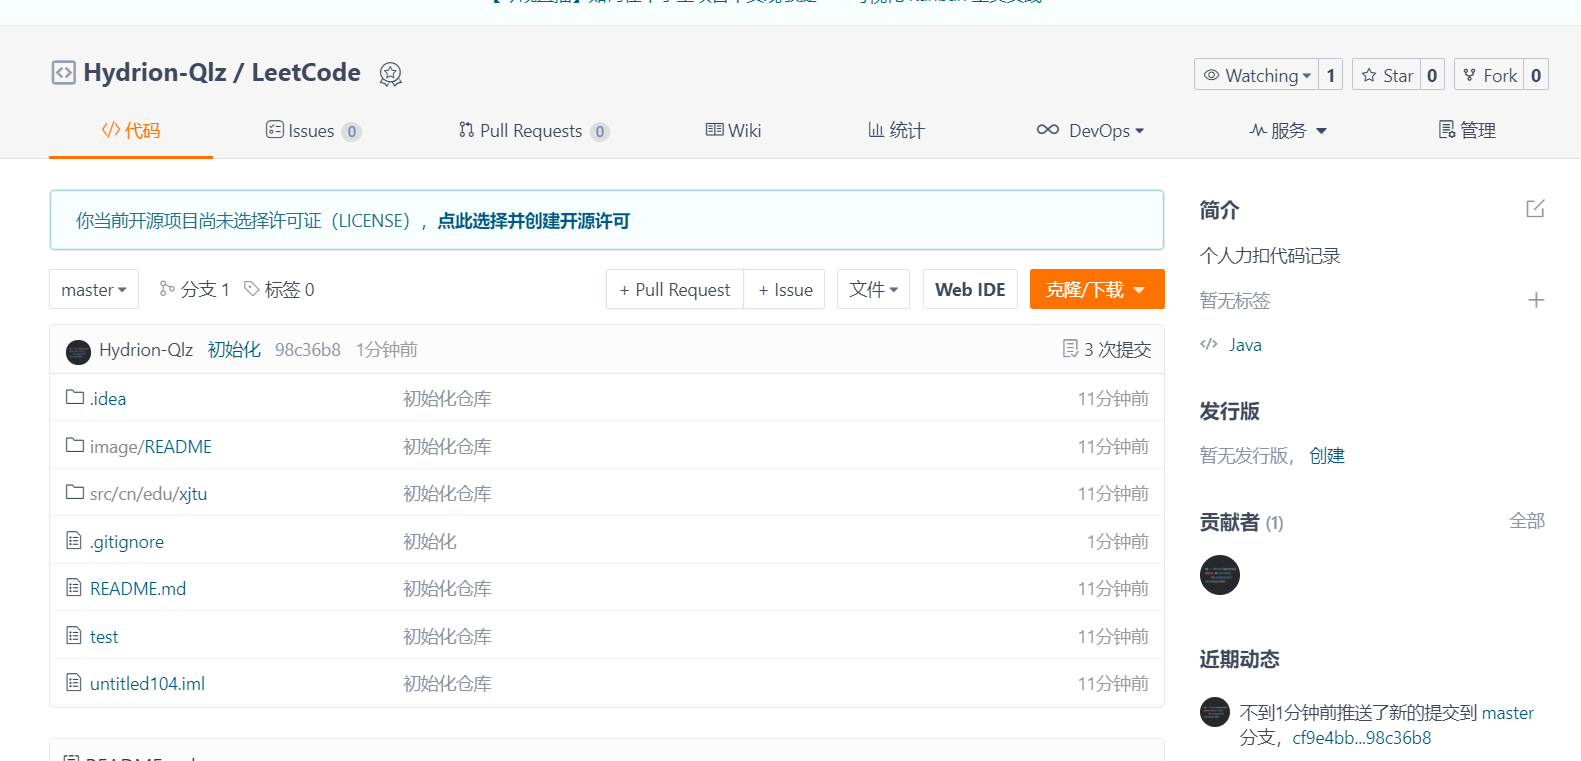Open the untitled104.iml file
Image resolution: width=1581 pixels, height=761 pixels.
click(x=147, y=684)
